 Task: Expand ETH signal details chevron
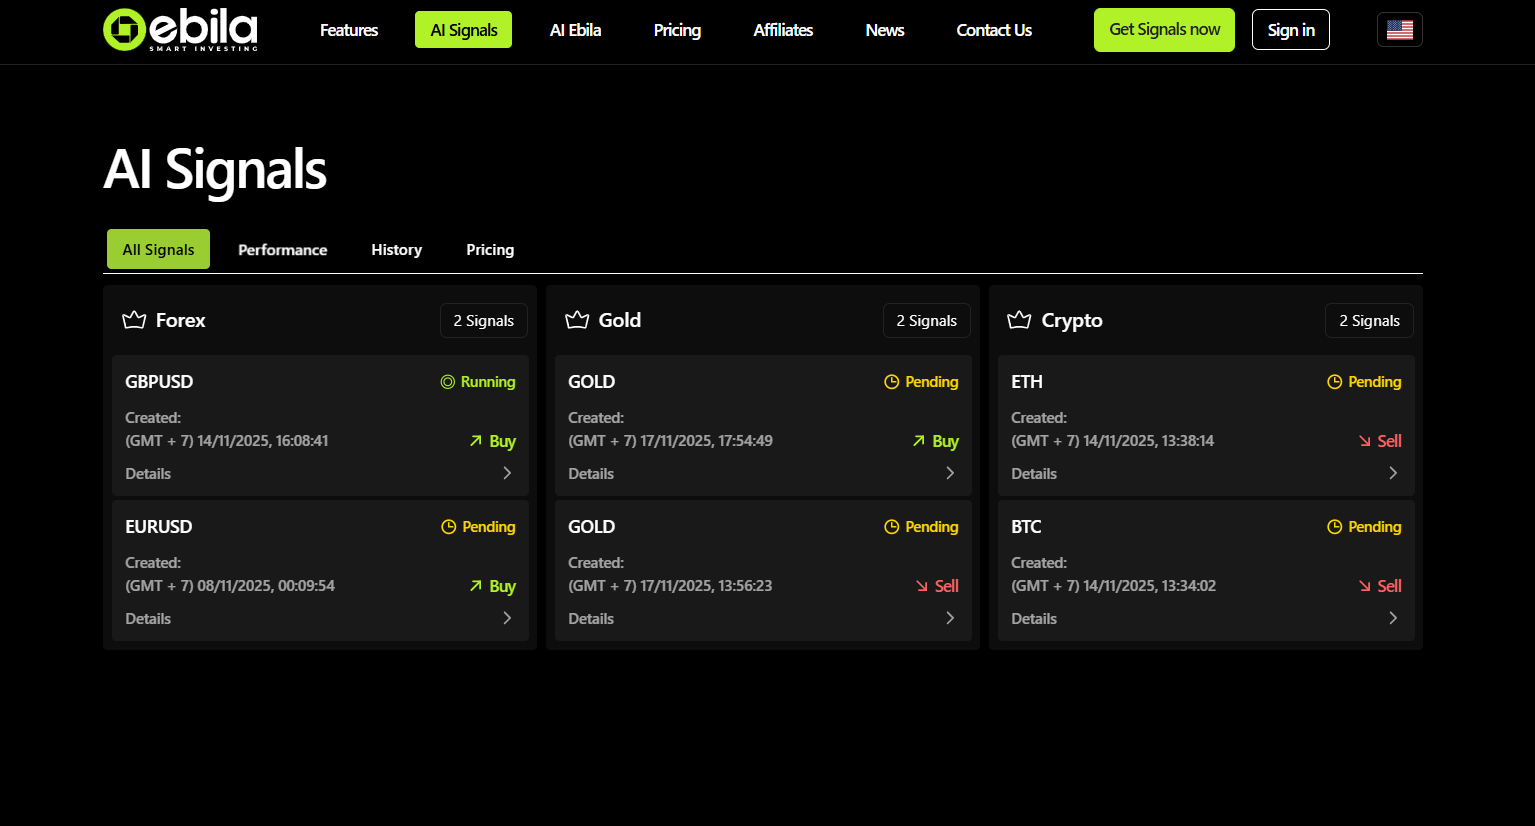click(1393, 473)
